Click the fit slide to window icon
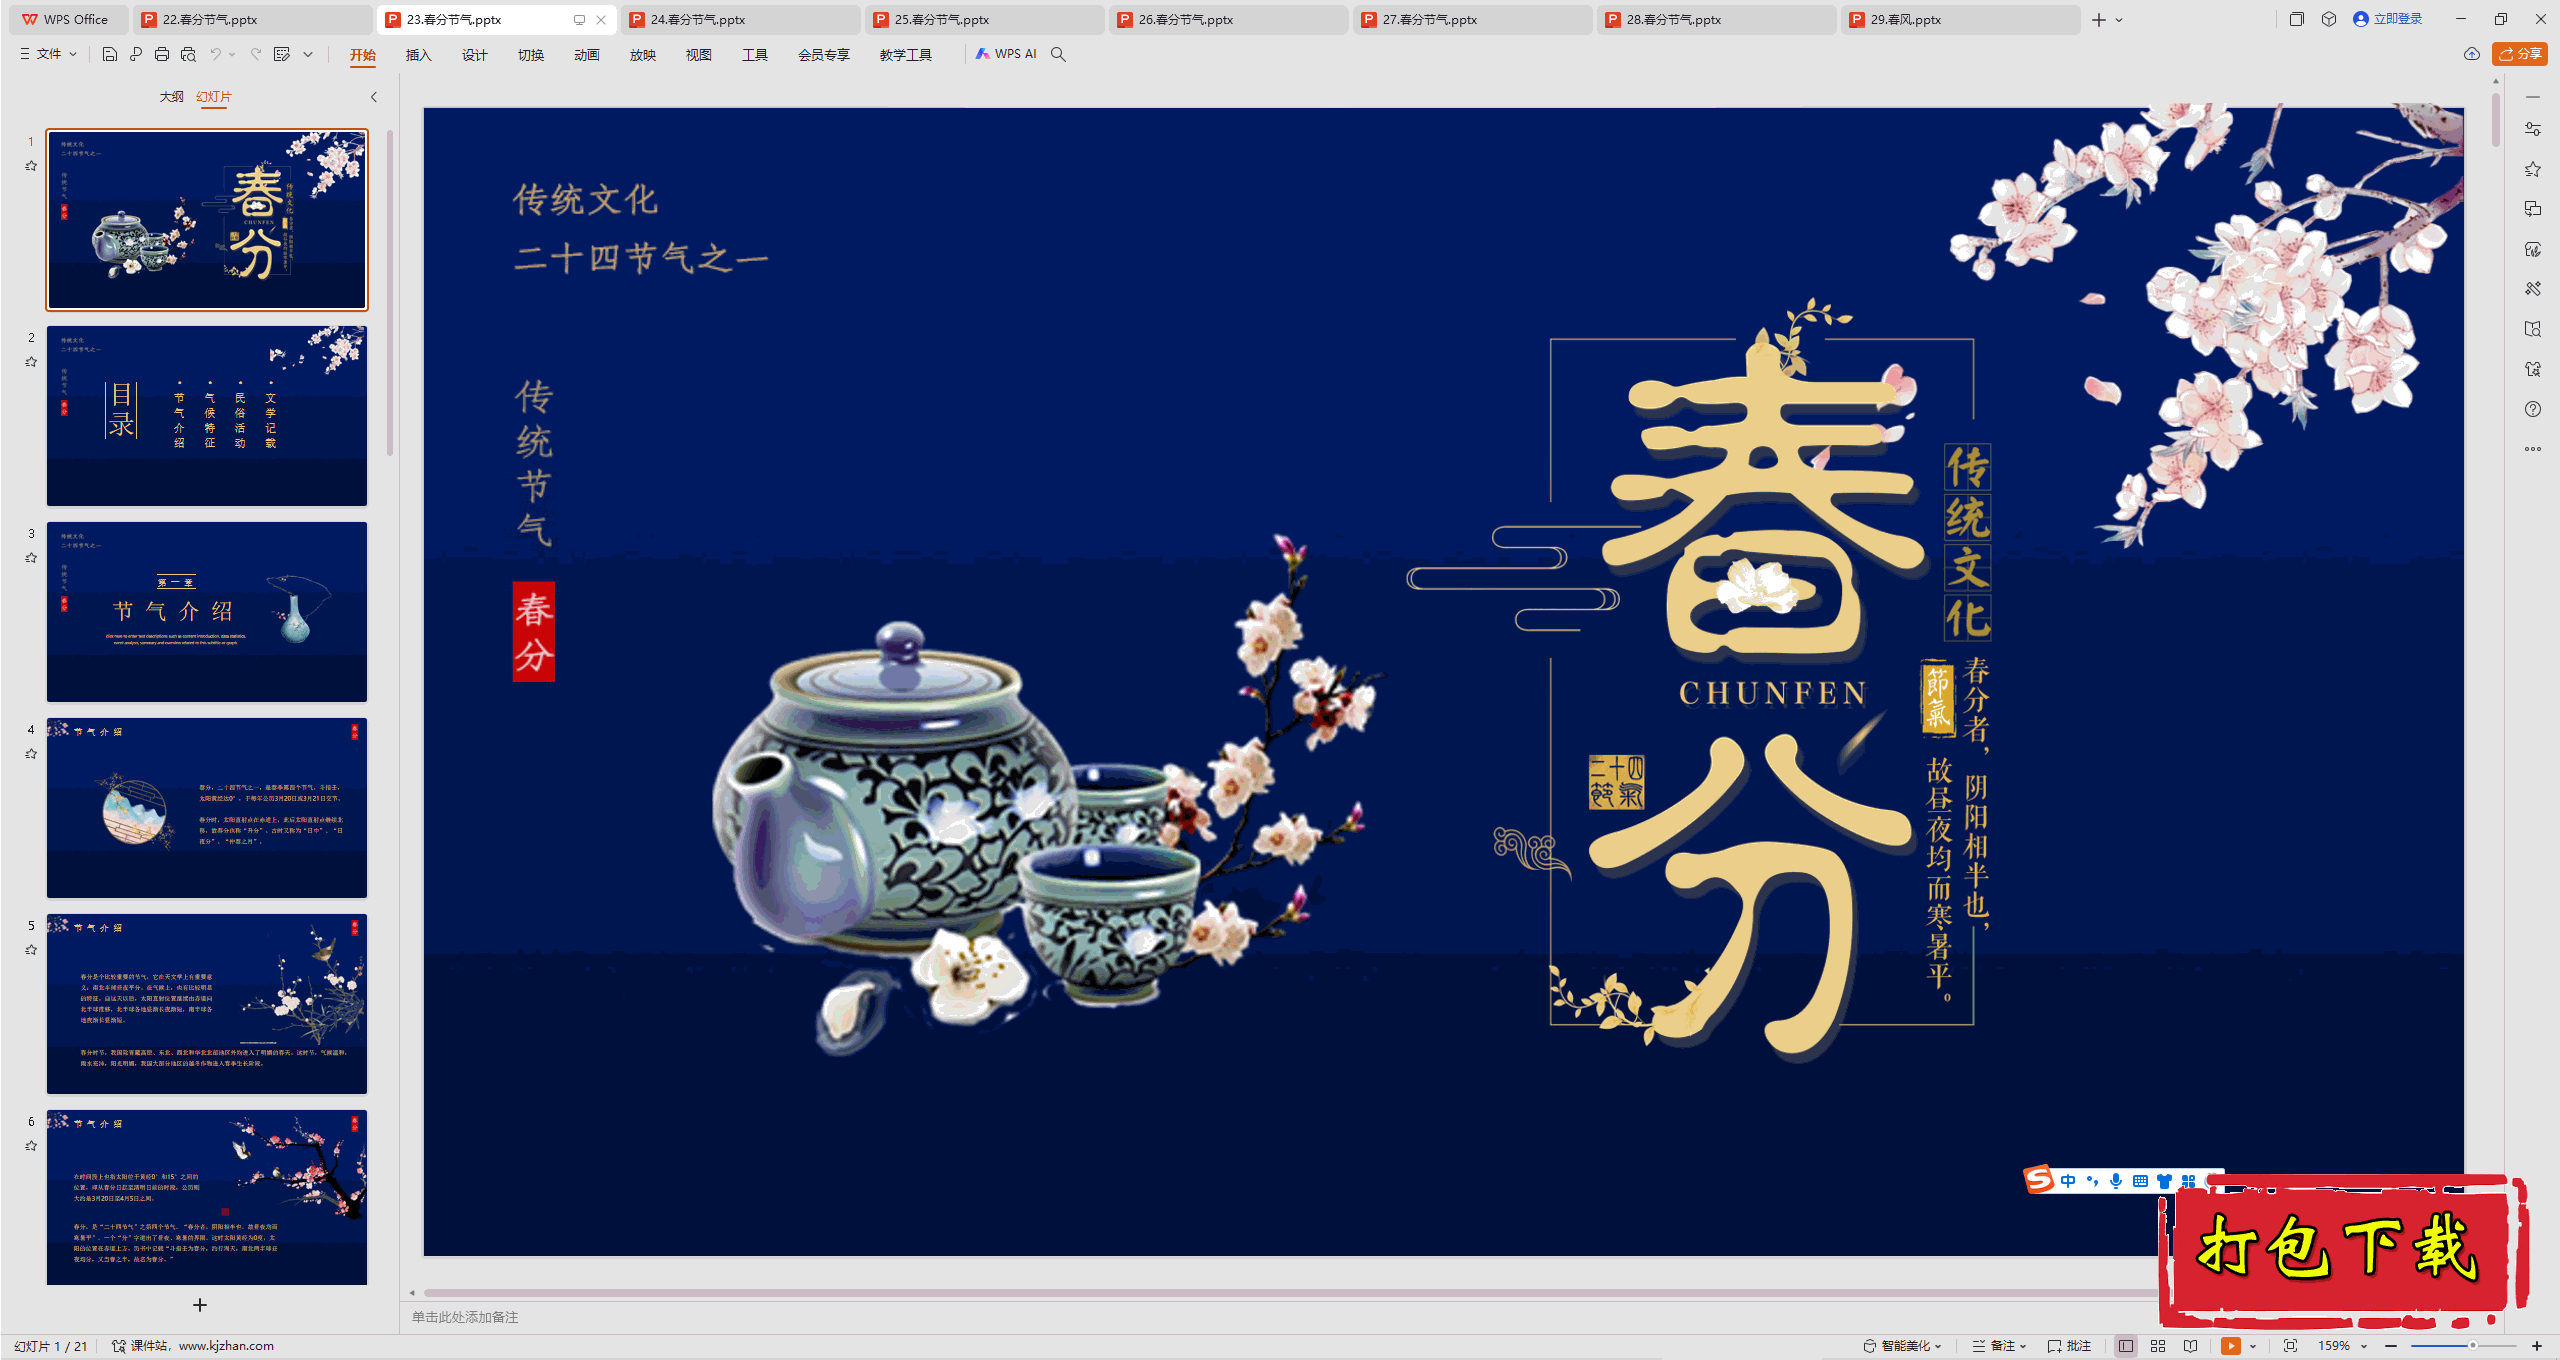2560x1360 pixels. pos(2291,1346)
